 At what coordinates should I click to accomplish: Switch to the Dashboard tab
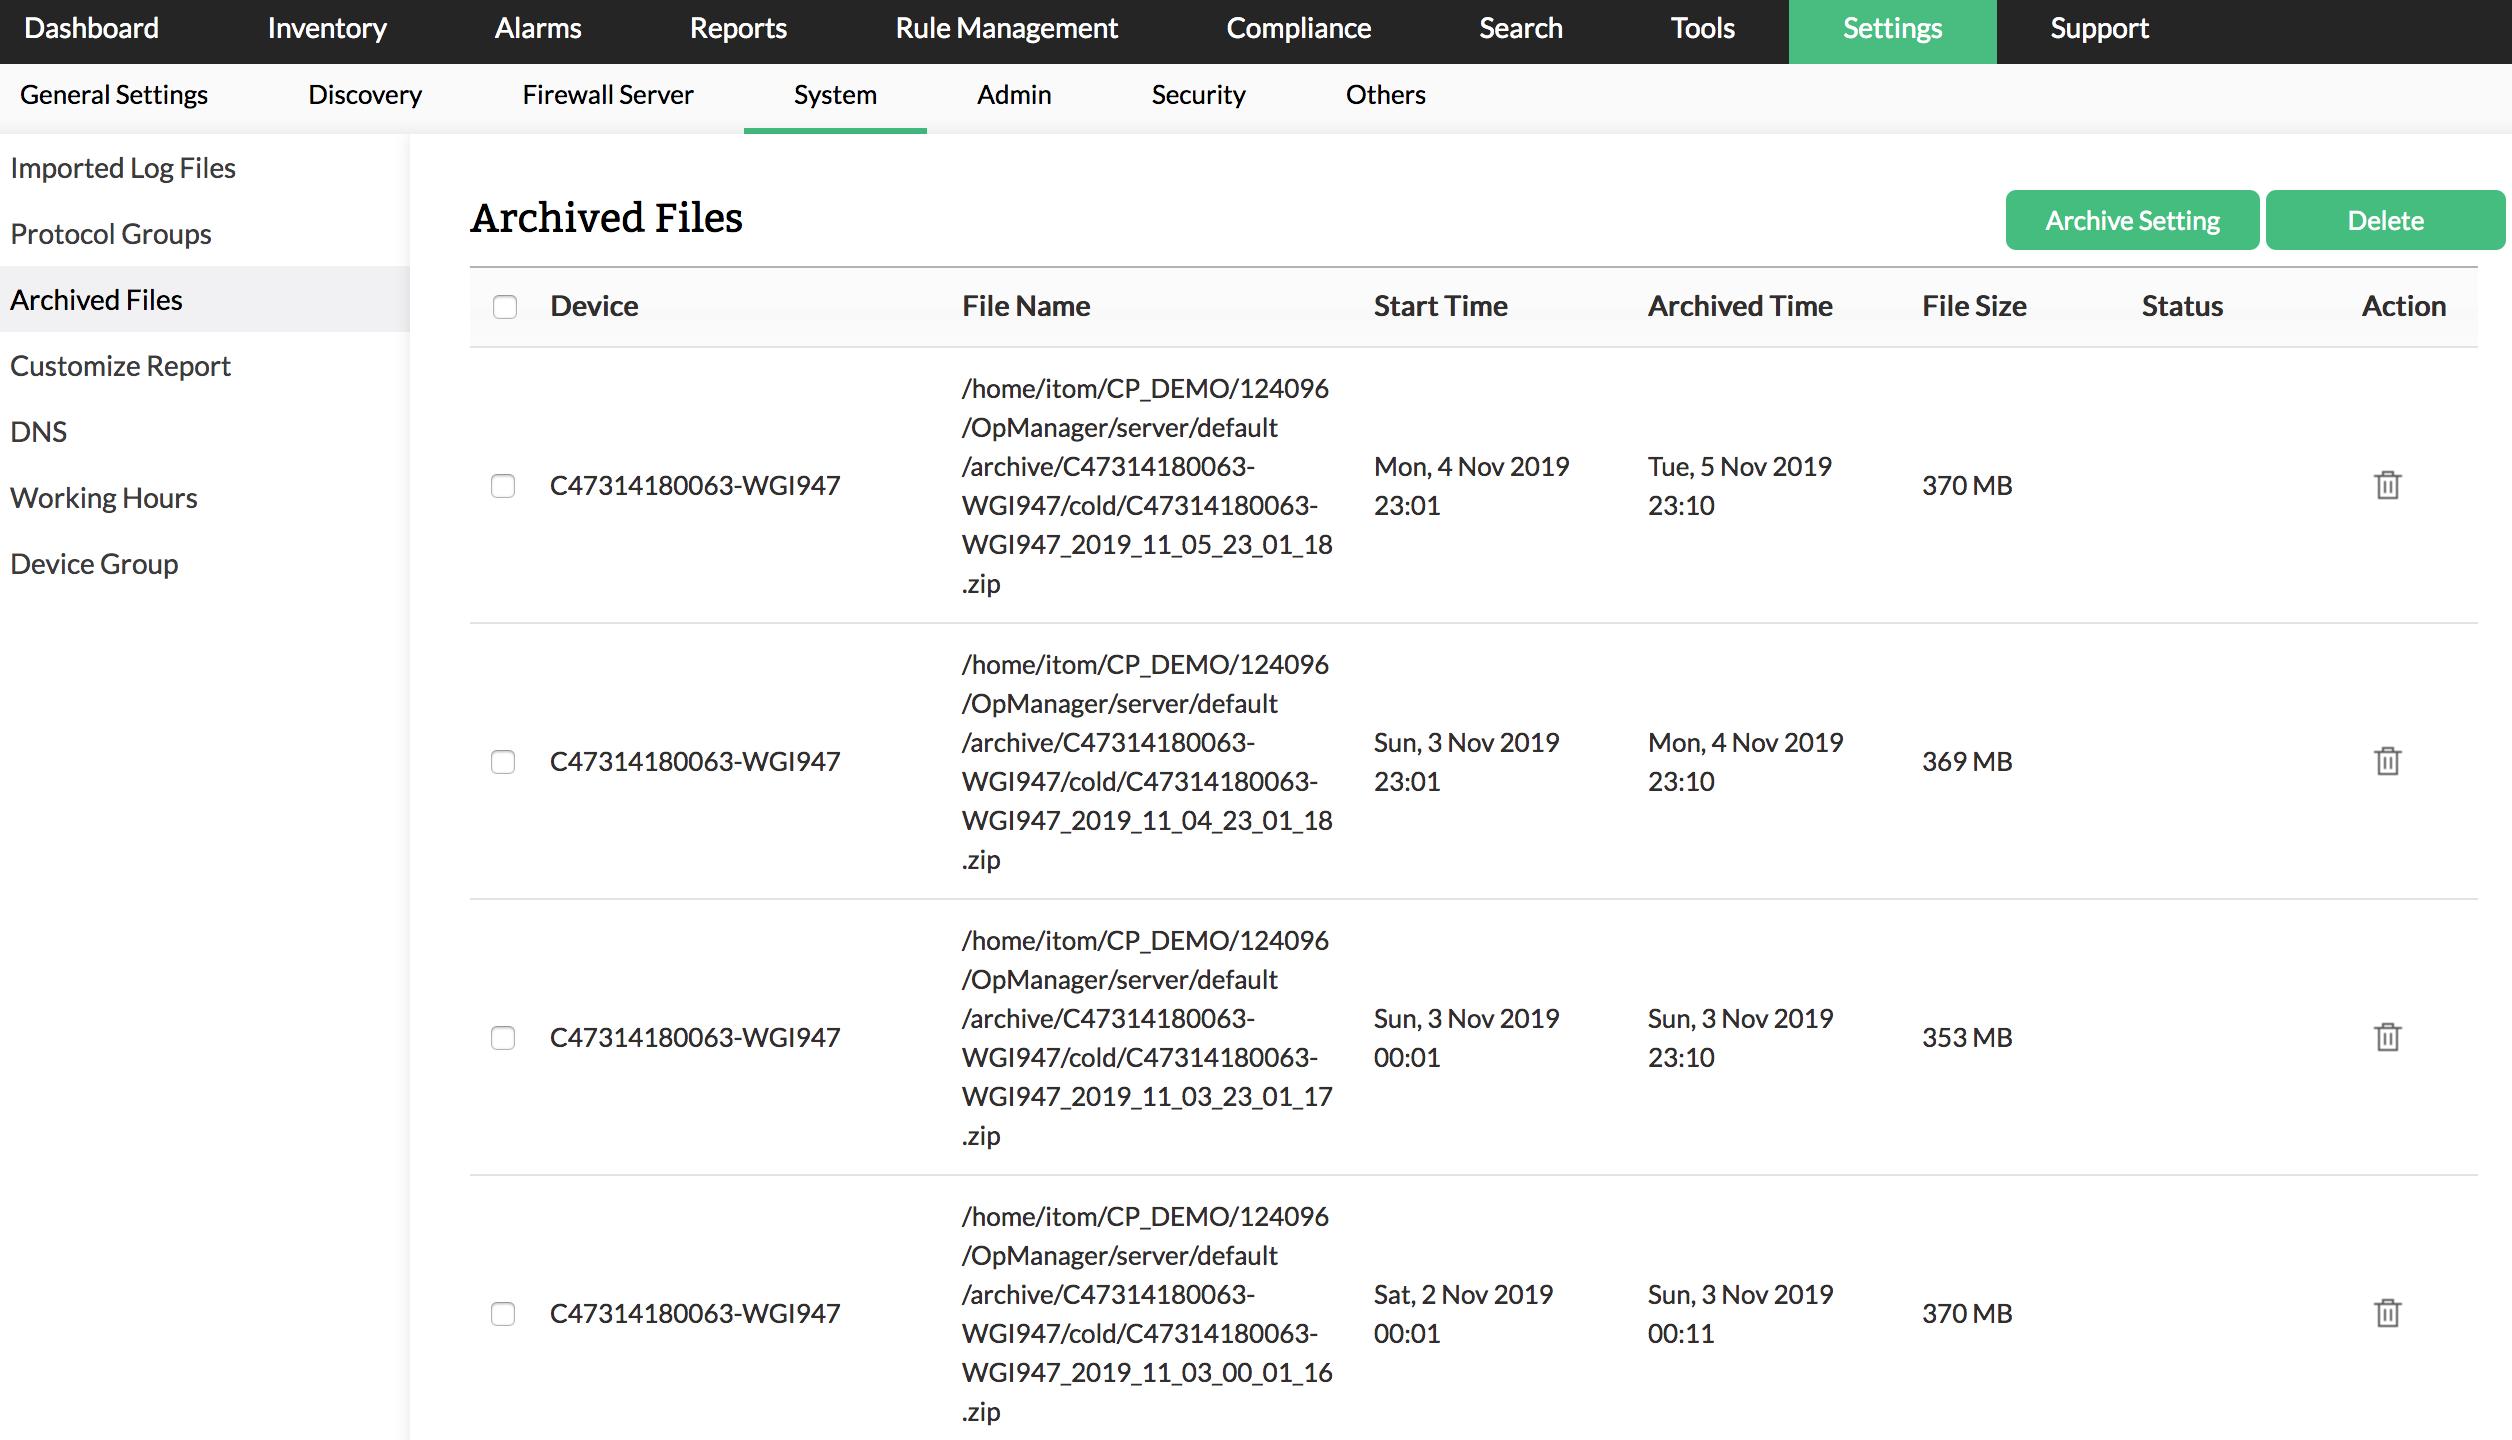pos(91,28)
